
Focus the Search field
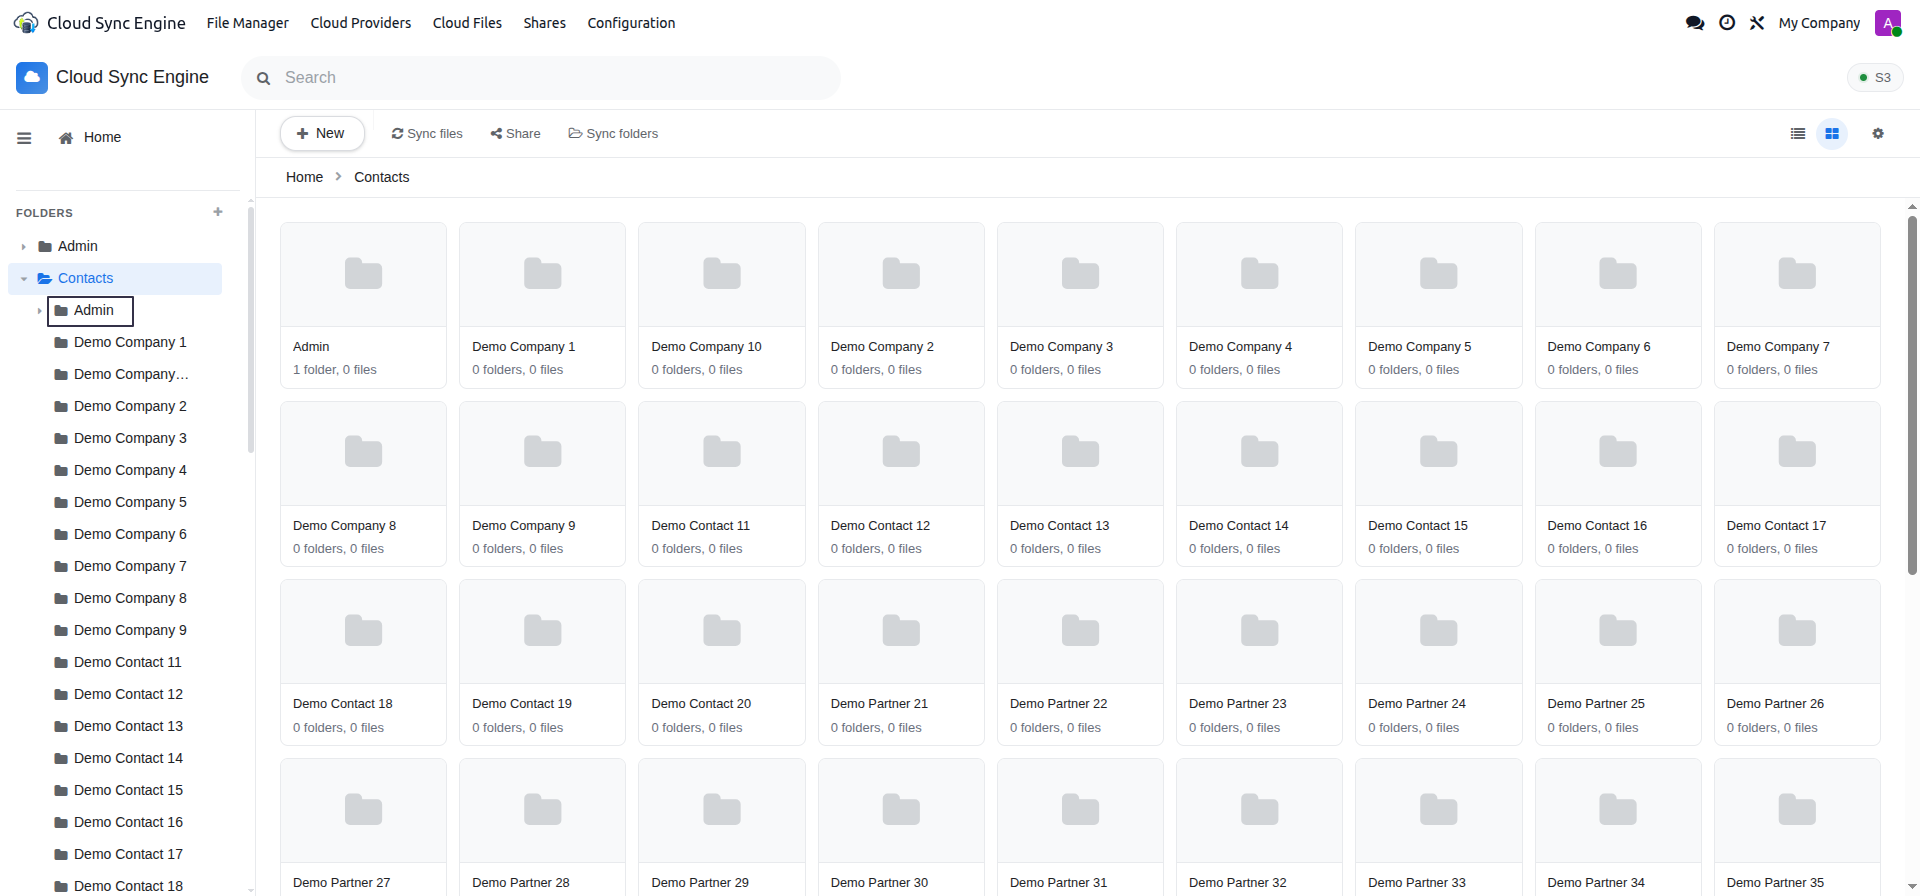coord(541,78)
